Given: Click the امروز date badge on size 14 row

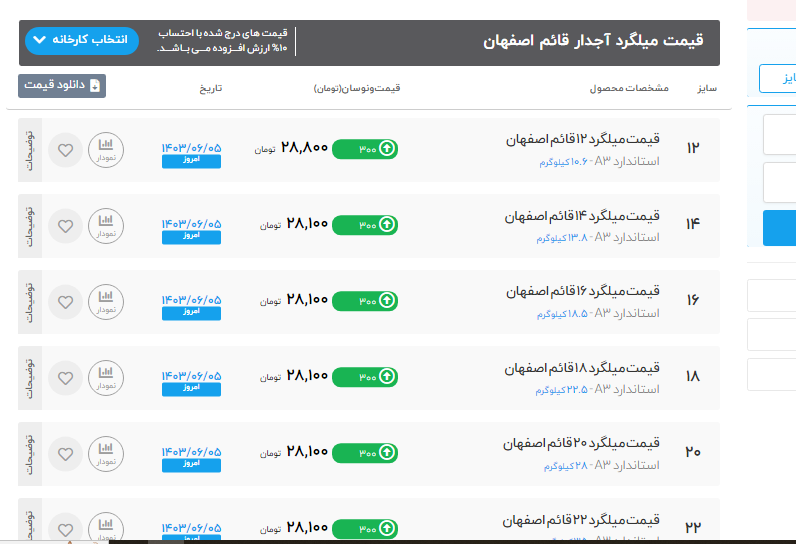Looking at the screenshot, I should coord(191,237).
